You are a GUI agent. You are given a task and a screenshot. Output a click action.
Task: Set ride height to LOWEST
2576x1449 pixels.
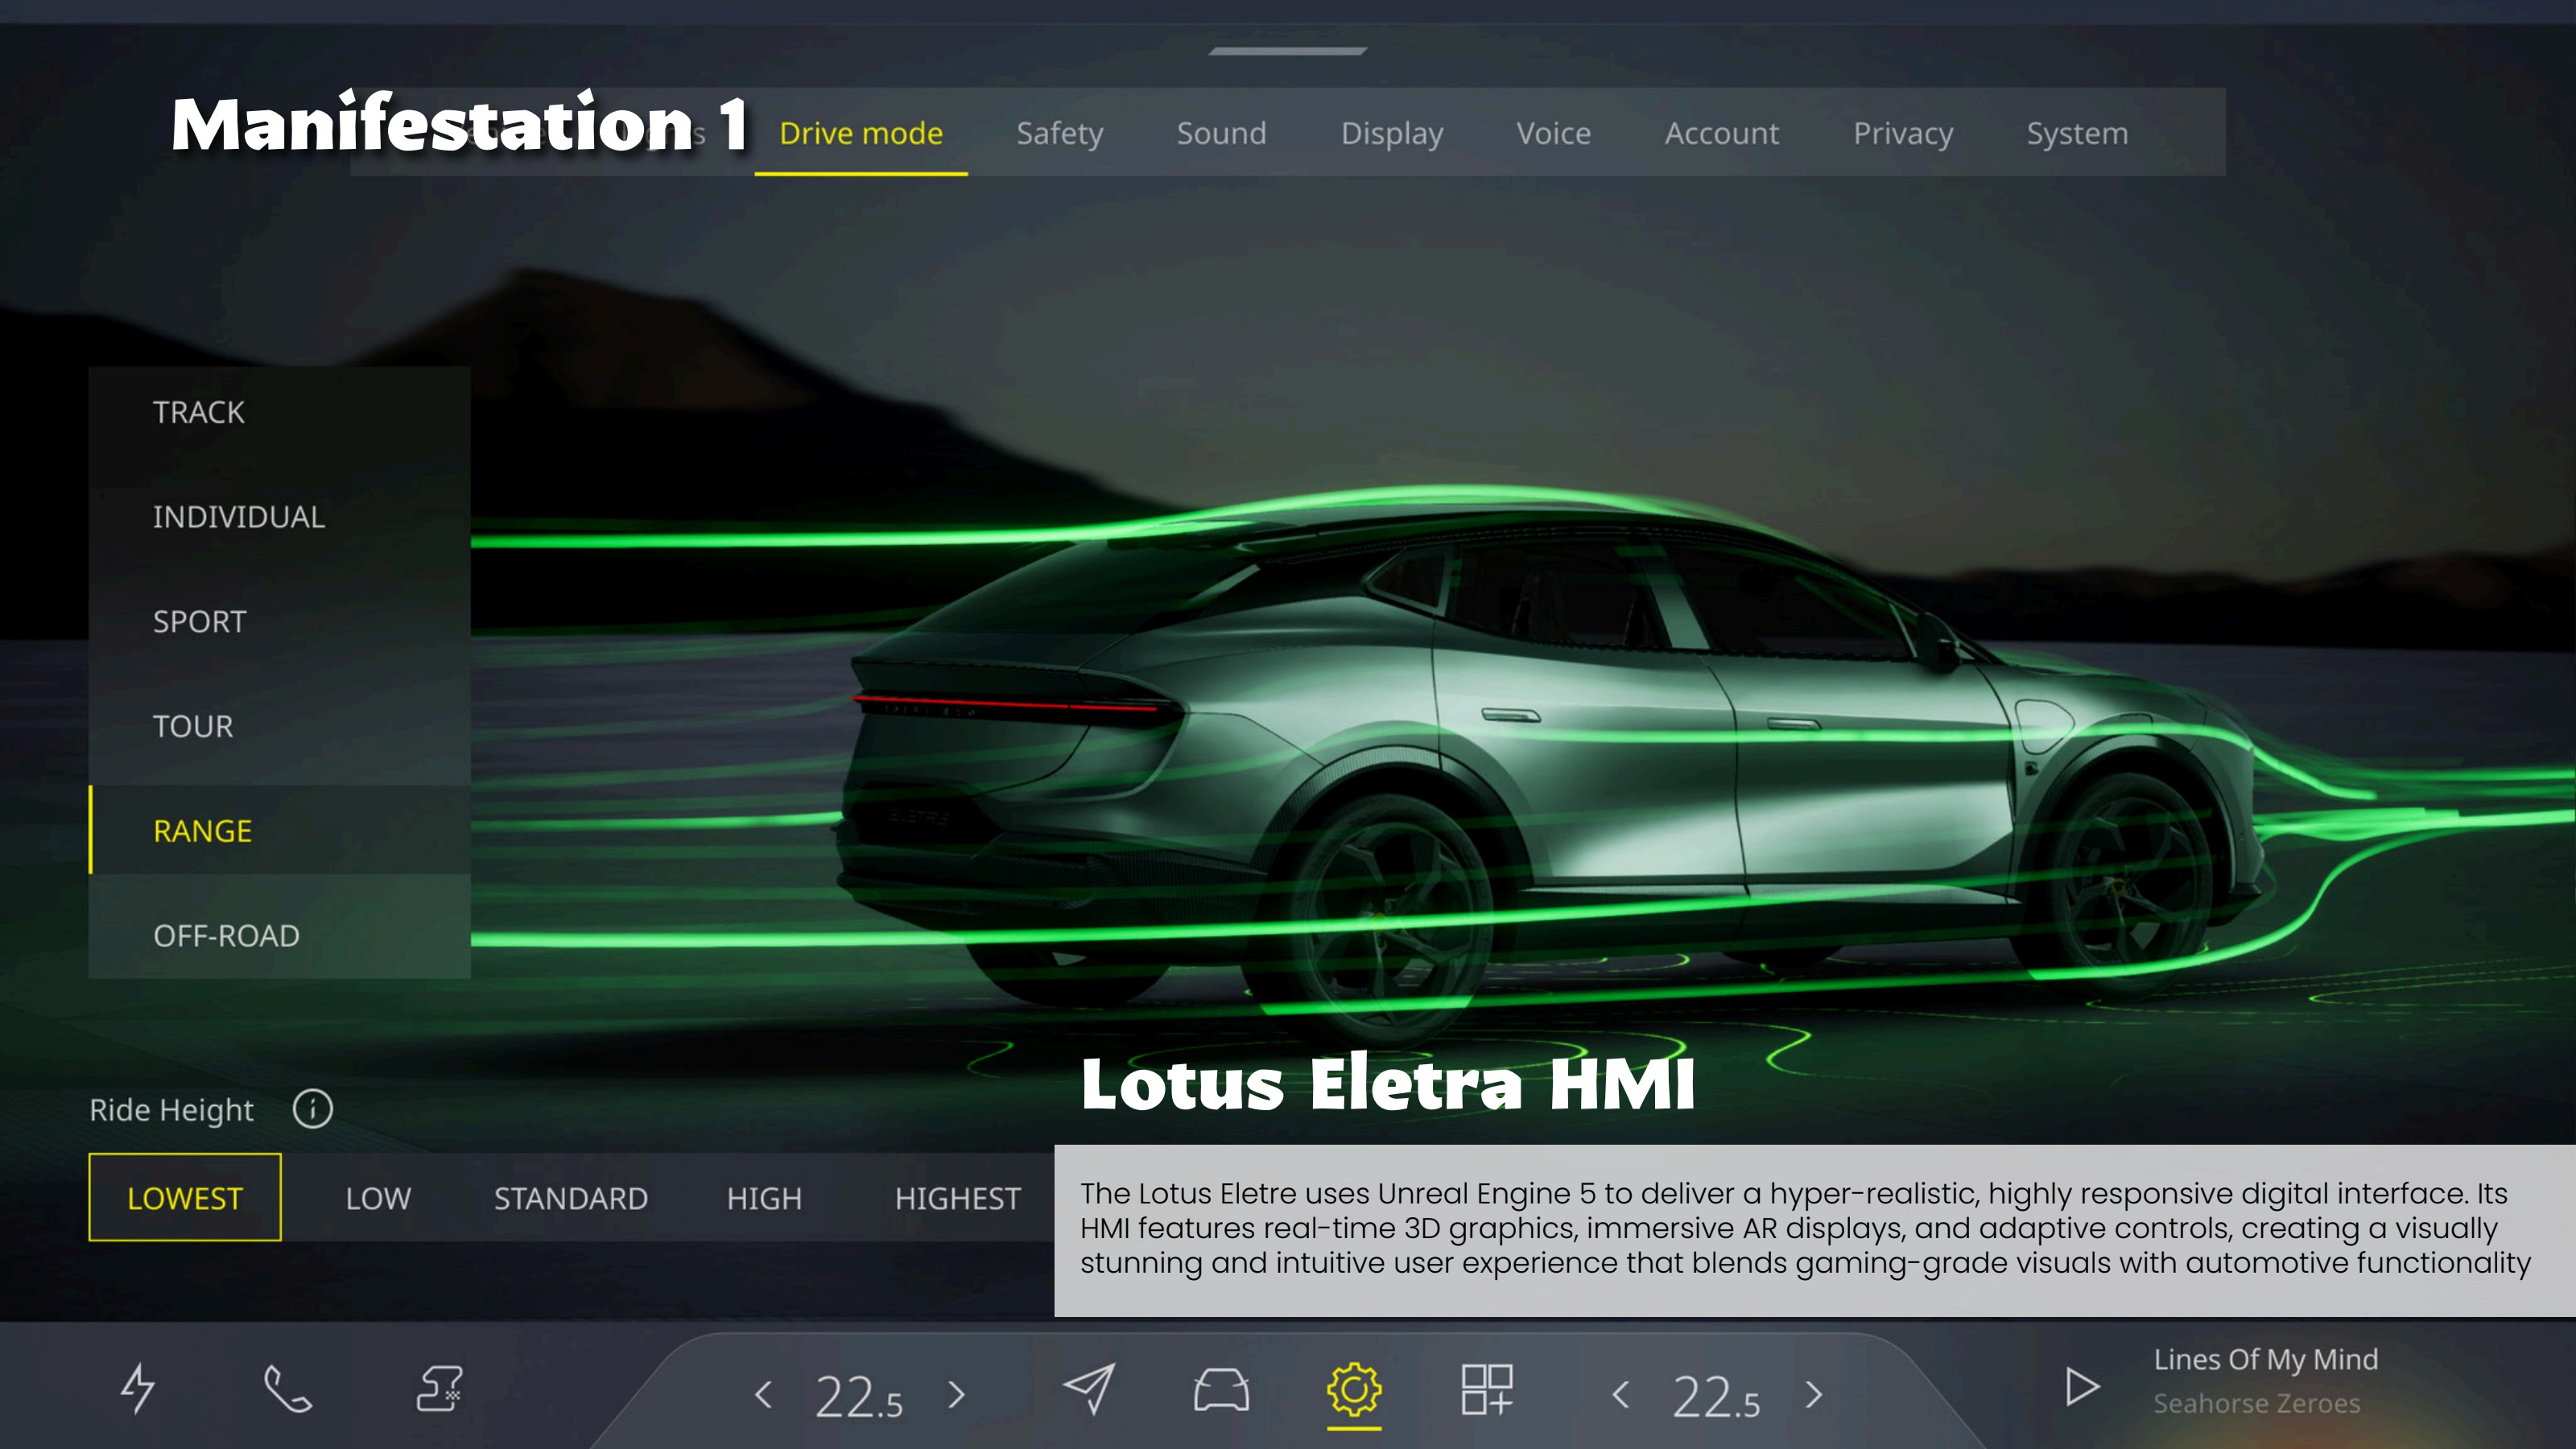185,1197
